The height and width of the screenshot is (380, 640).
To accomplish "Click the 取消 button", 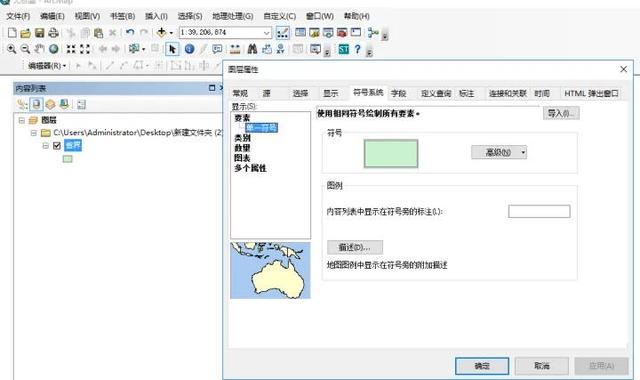I will (542, 366).
